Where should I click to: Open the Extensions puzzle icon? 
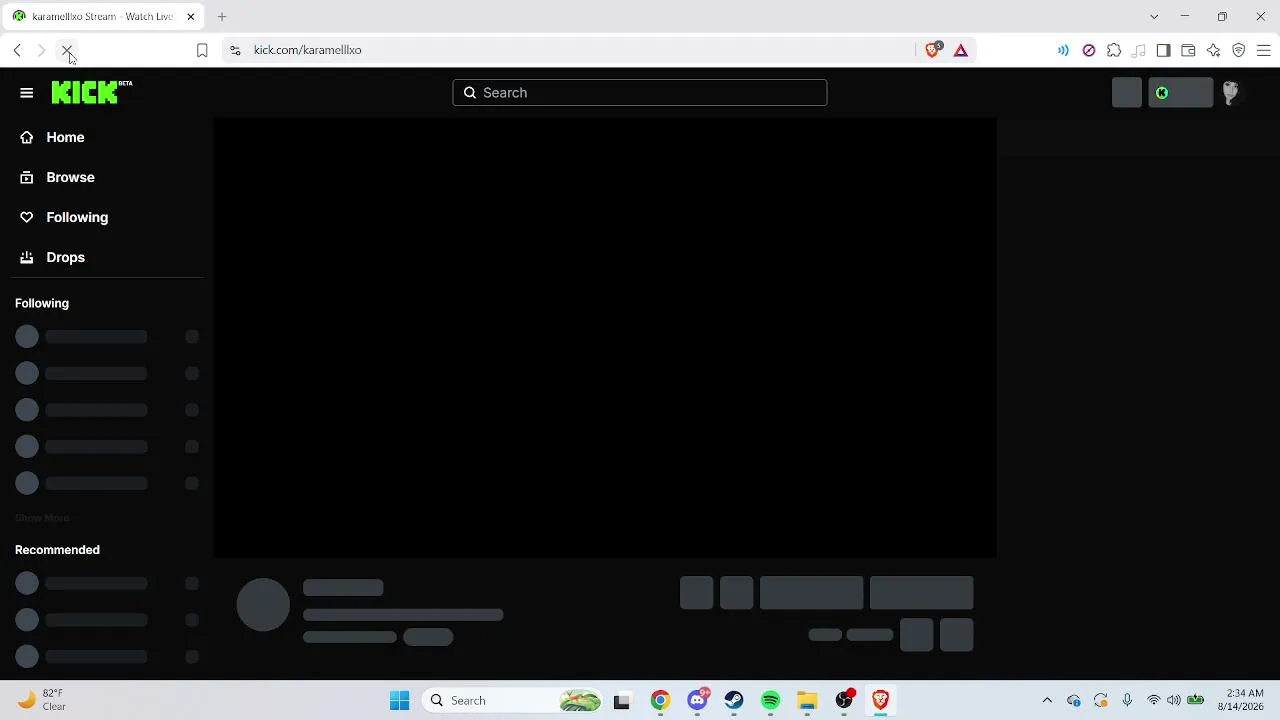[1114, 50]
